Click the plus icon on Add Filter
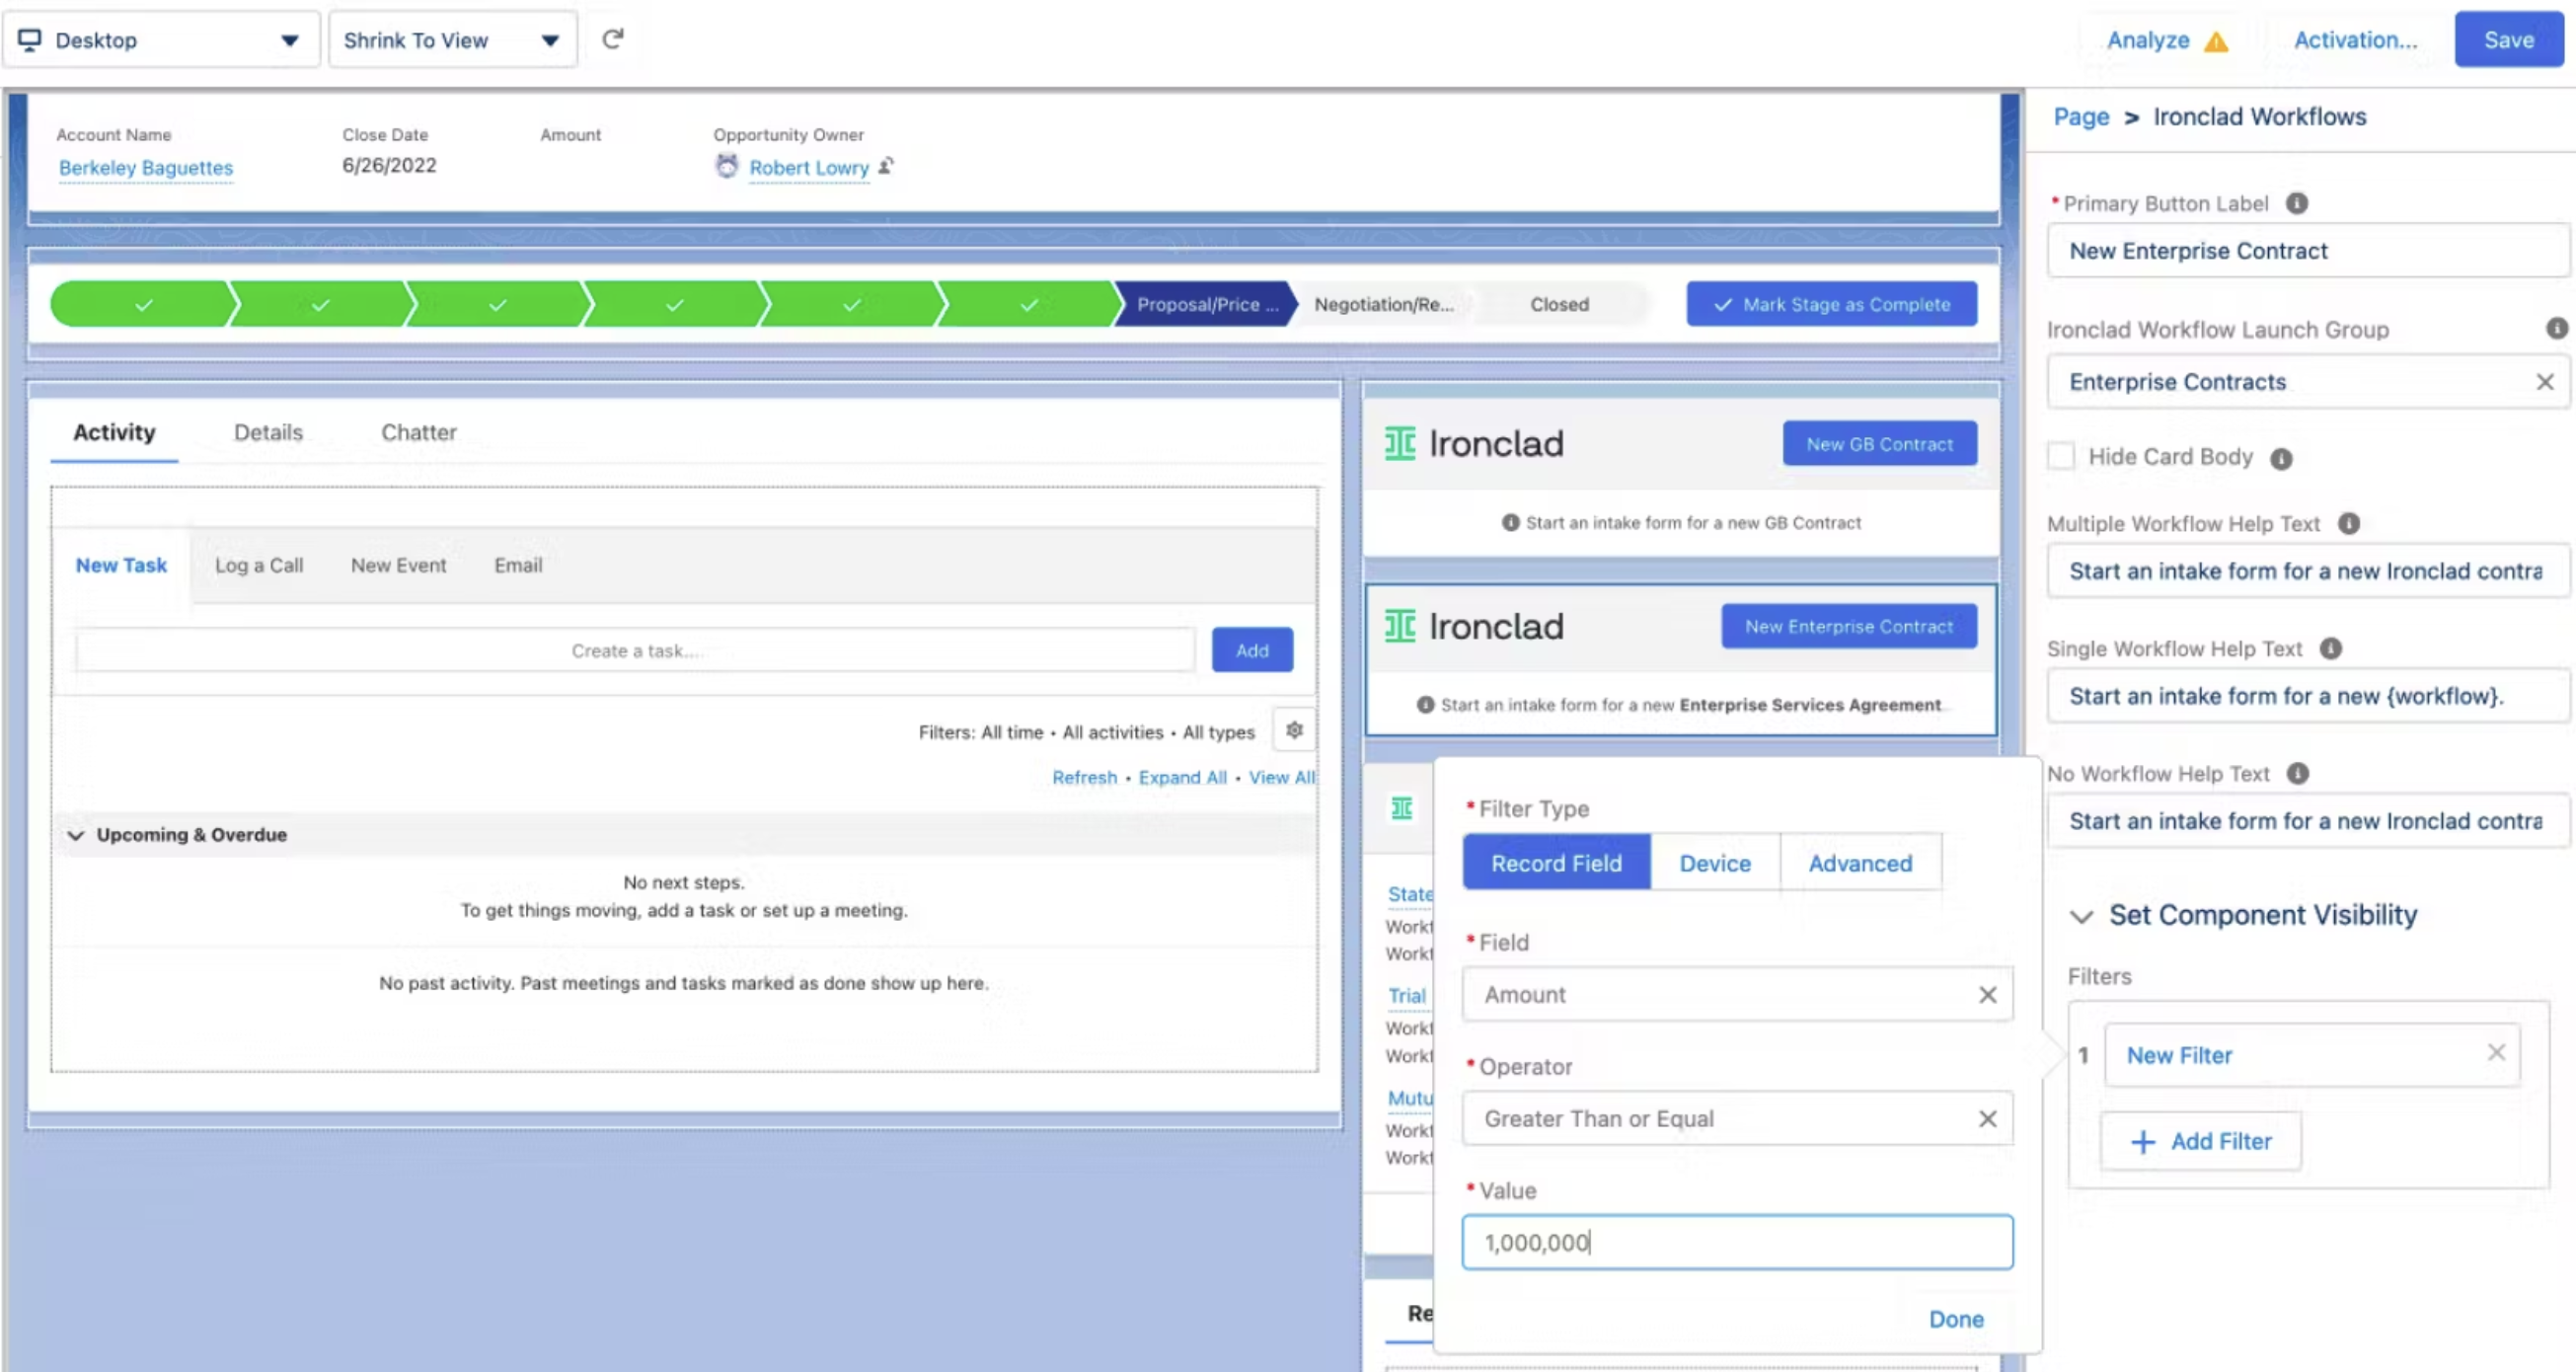Screen dimensions: 2576x1372 click(x=2143, y=1142)
